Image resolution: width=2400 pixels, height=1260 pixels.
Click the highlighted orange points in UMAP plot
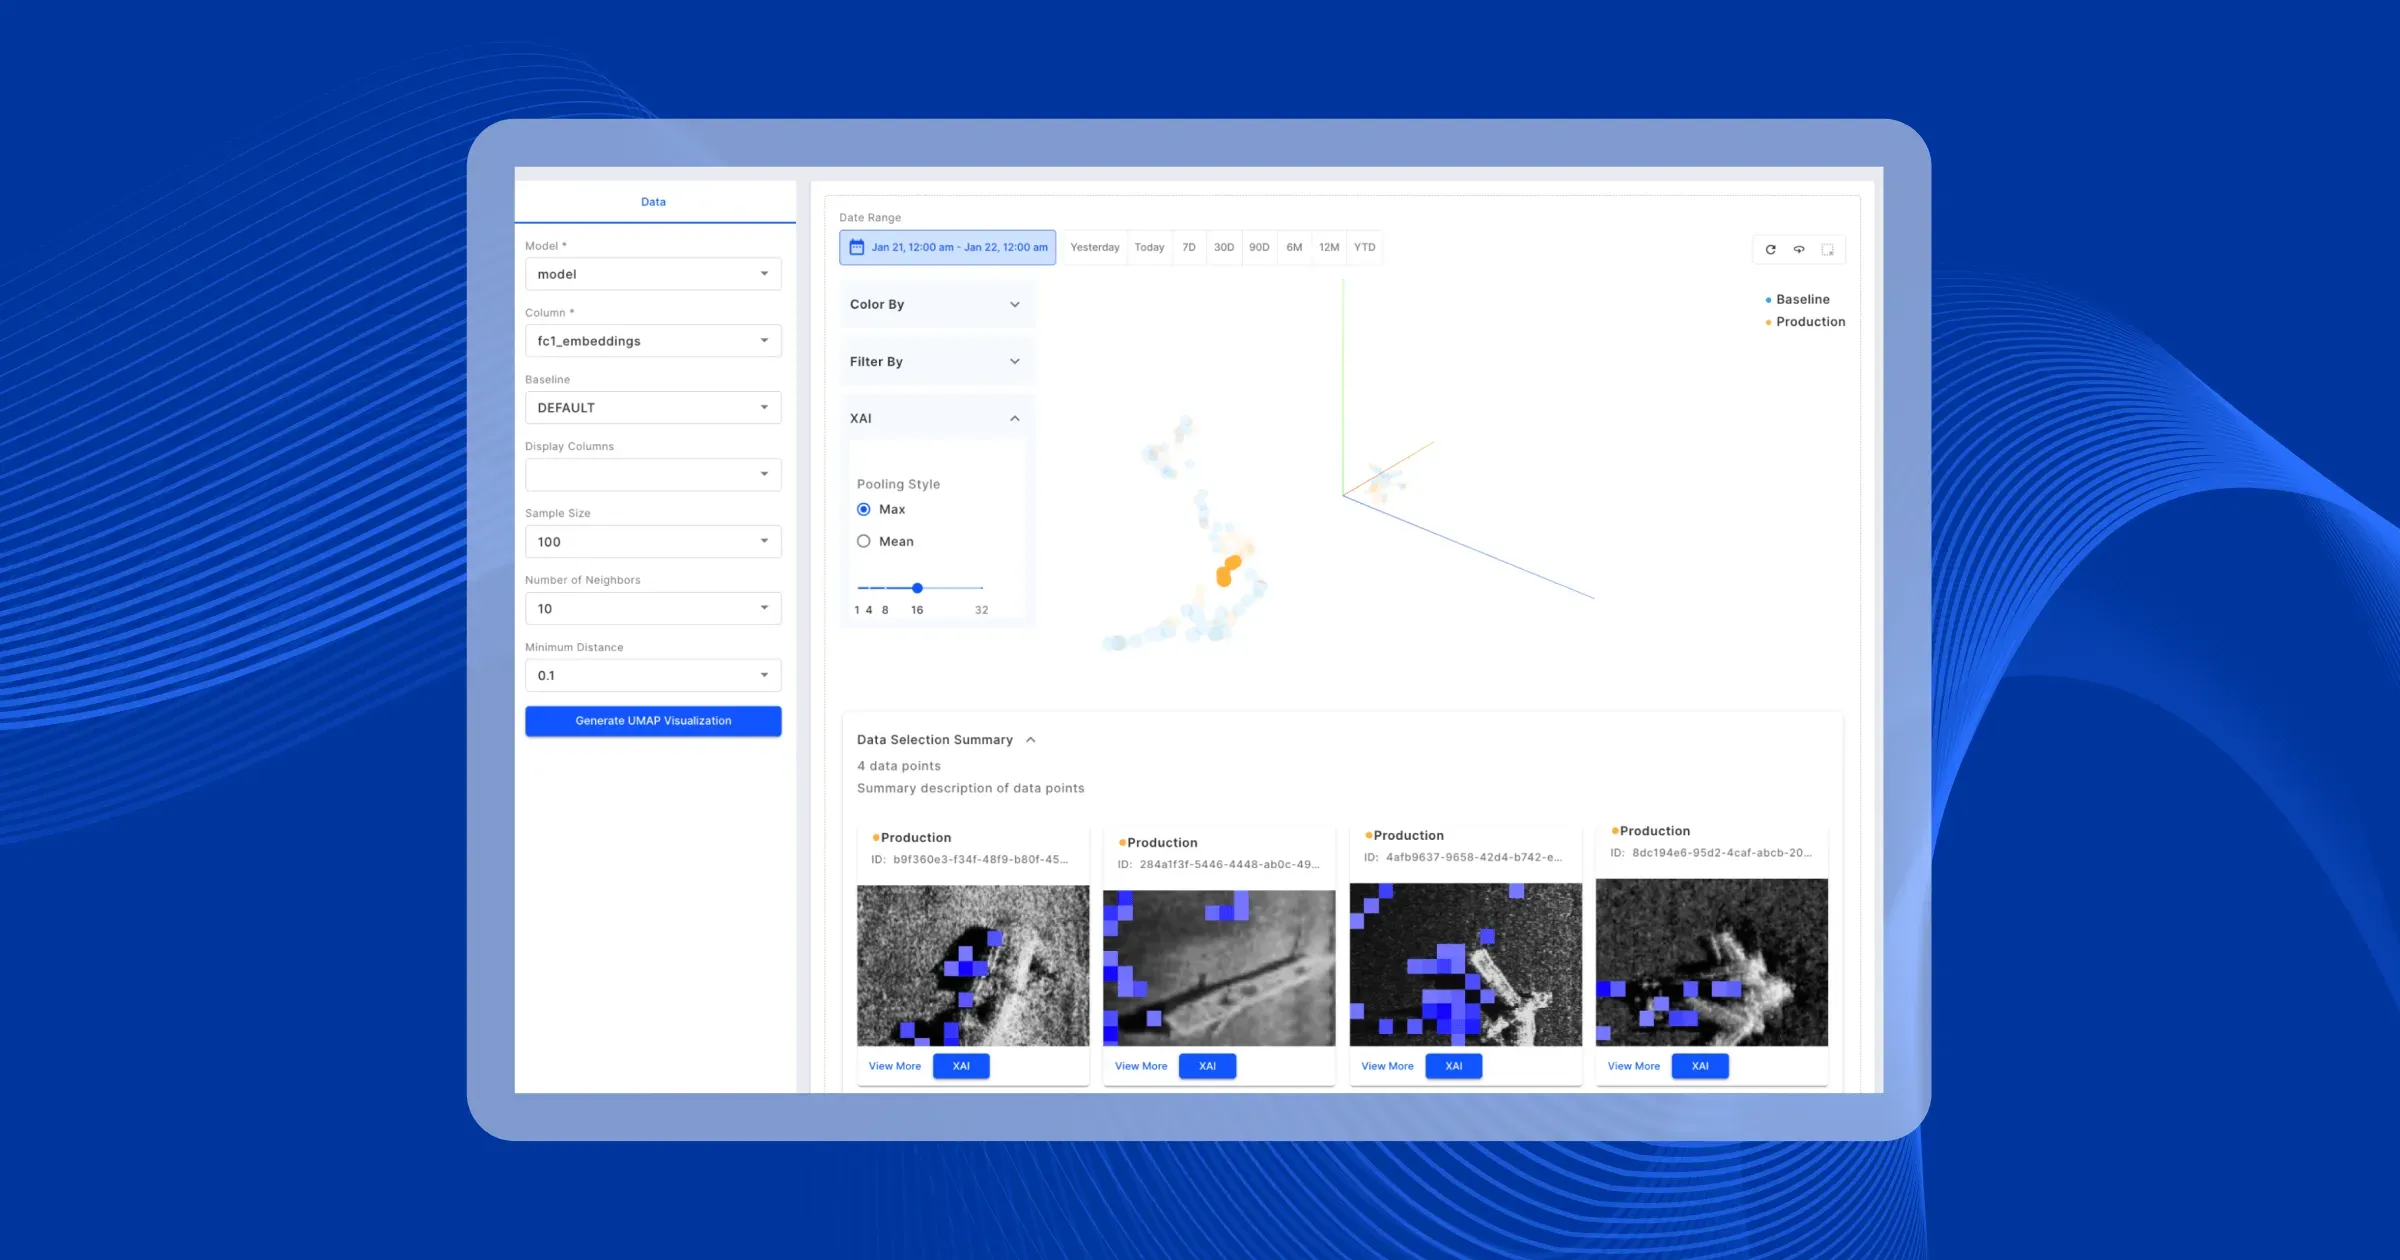[1228, 570]
